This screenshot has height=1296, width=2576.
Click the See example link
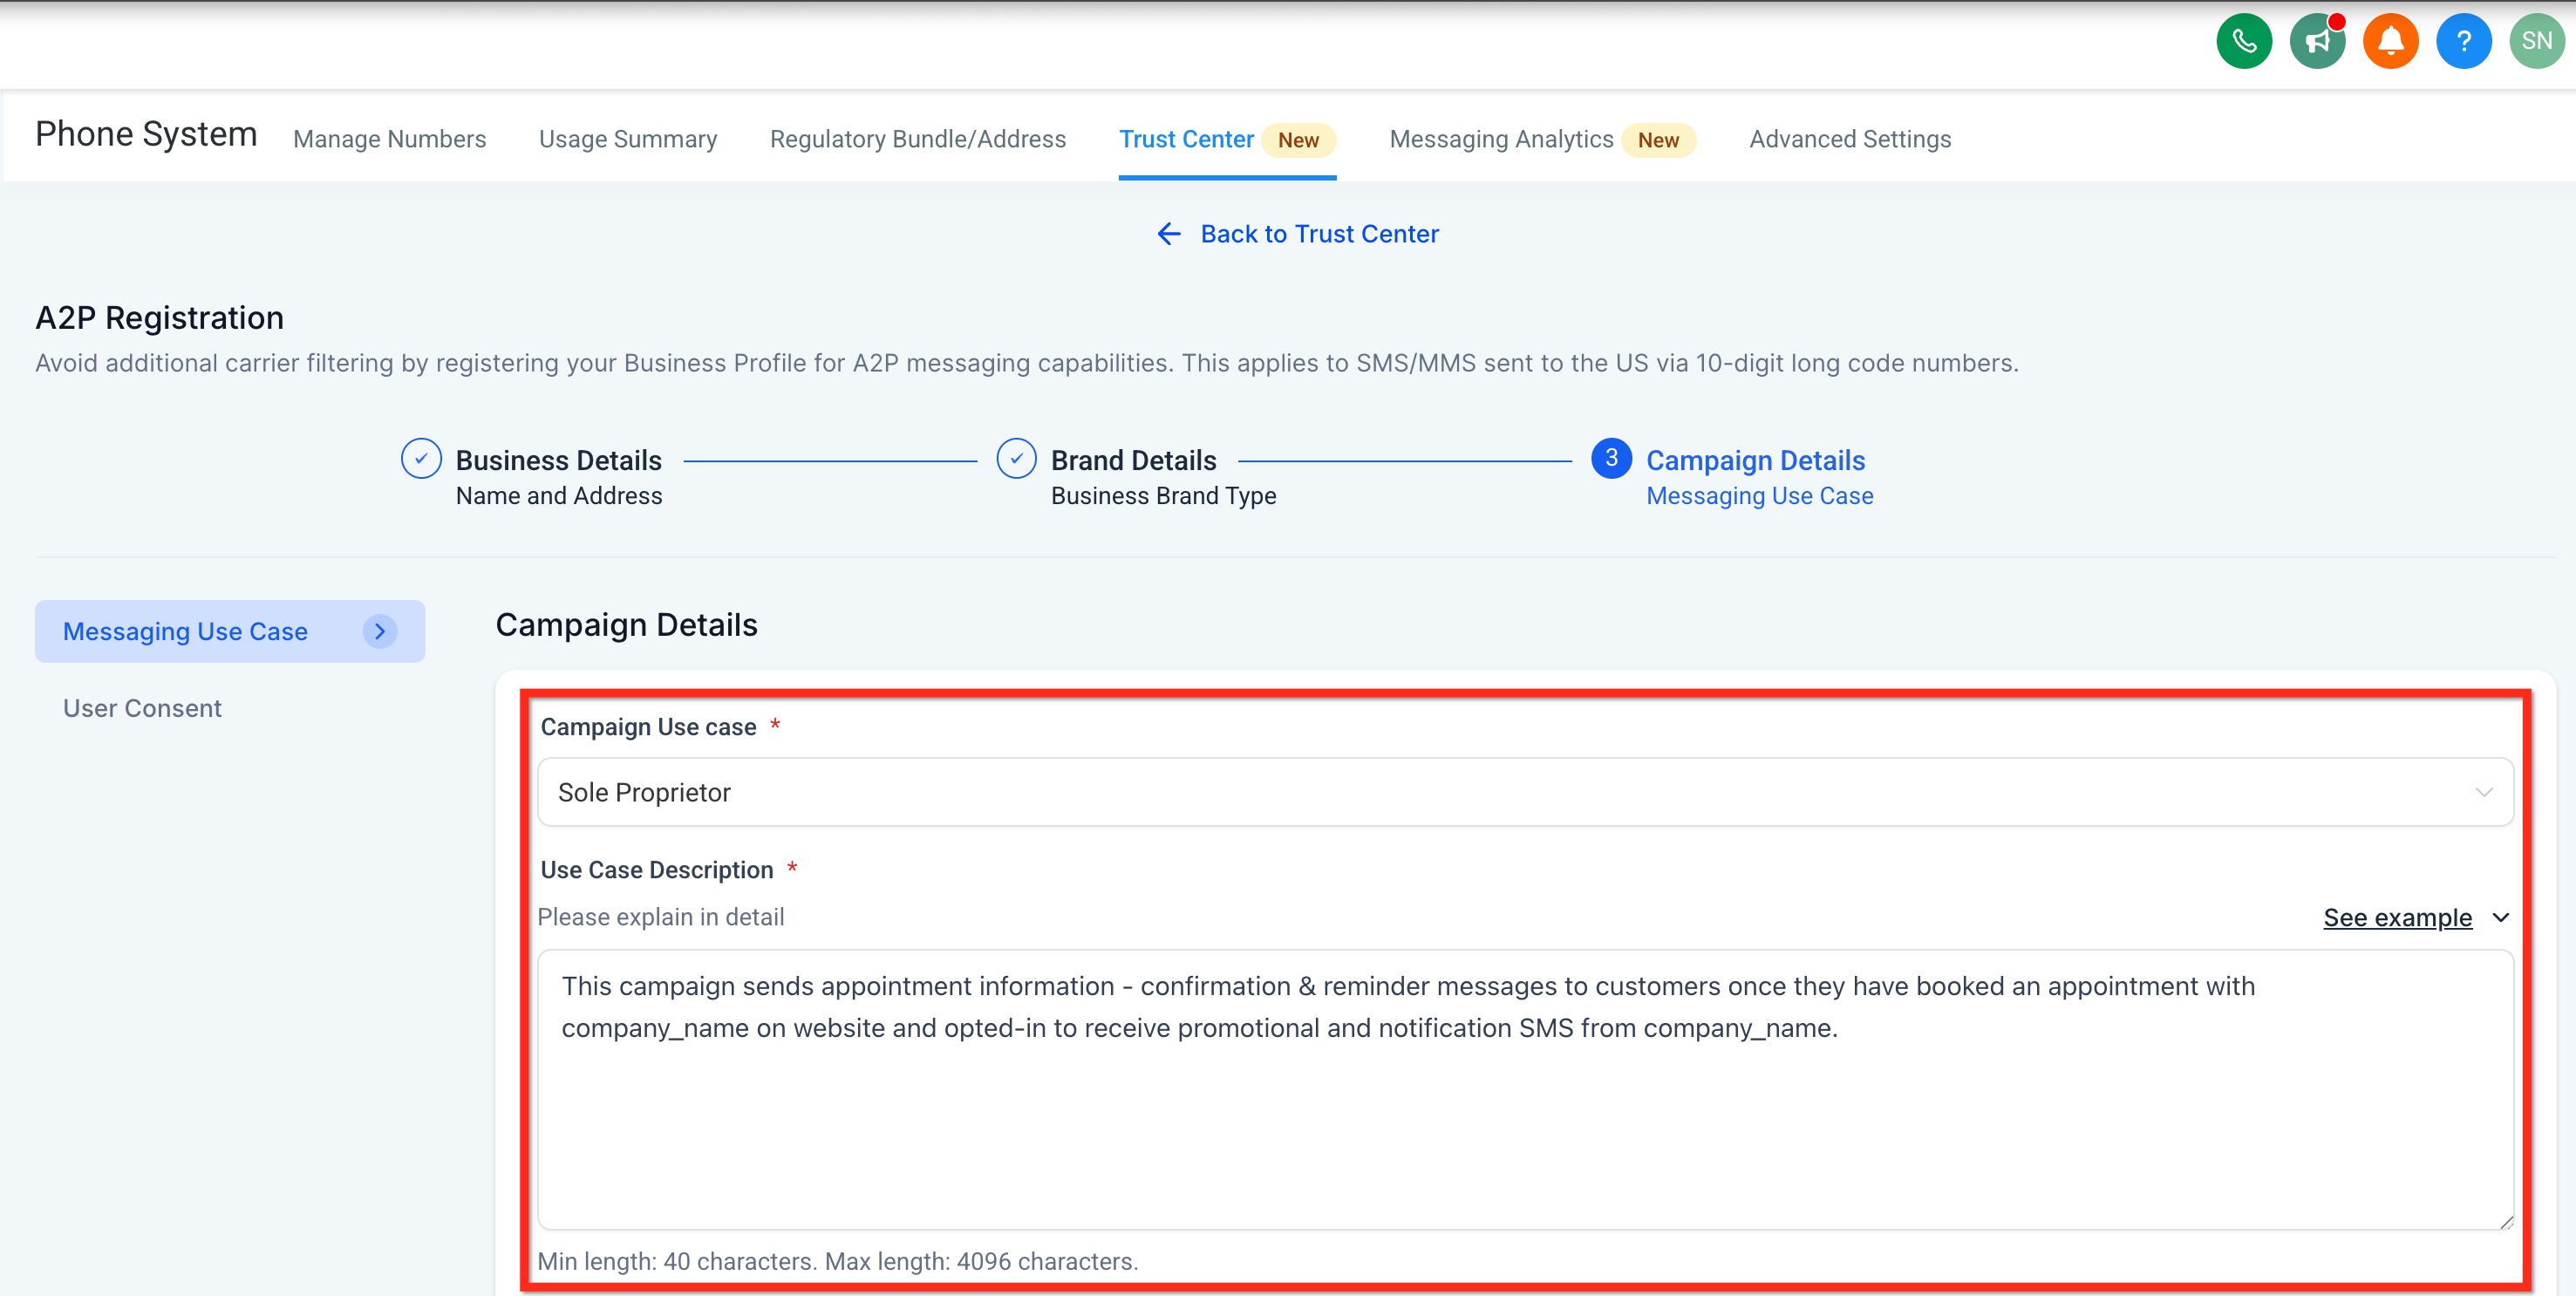(2396, 918)
